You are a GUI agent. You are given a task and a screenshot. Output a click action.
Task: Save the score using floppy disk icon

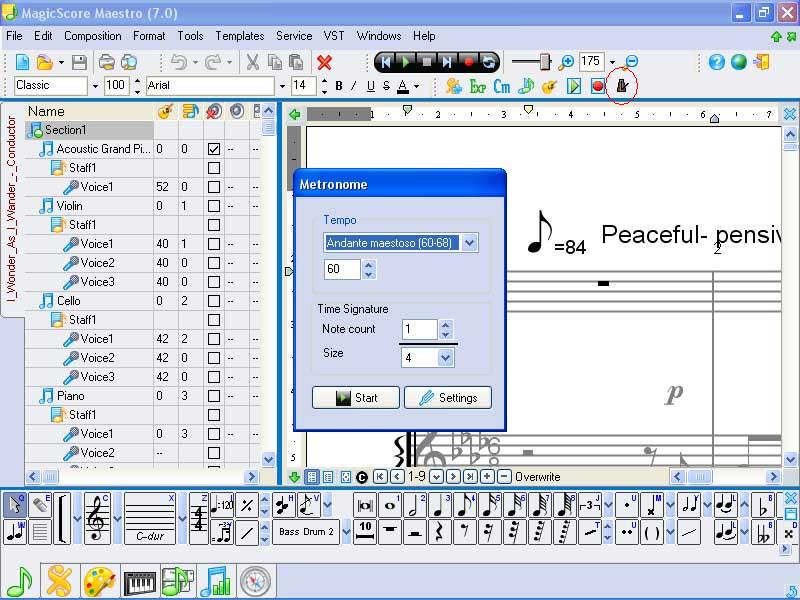pyautogui.click(x=79, y=62)
